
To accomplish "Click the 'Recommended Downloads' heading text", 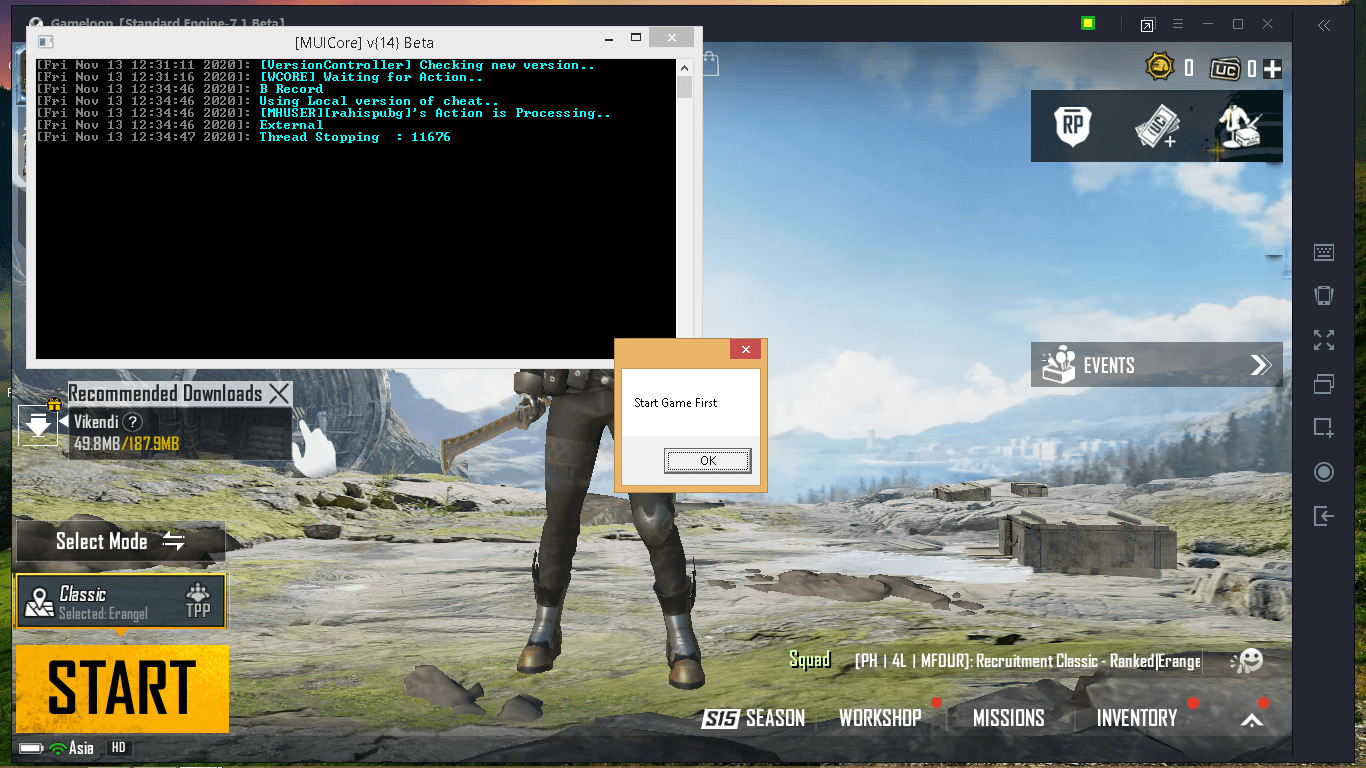I will pyautogui.click(x=165, y=394).
